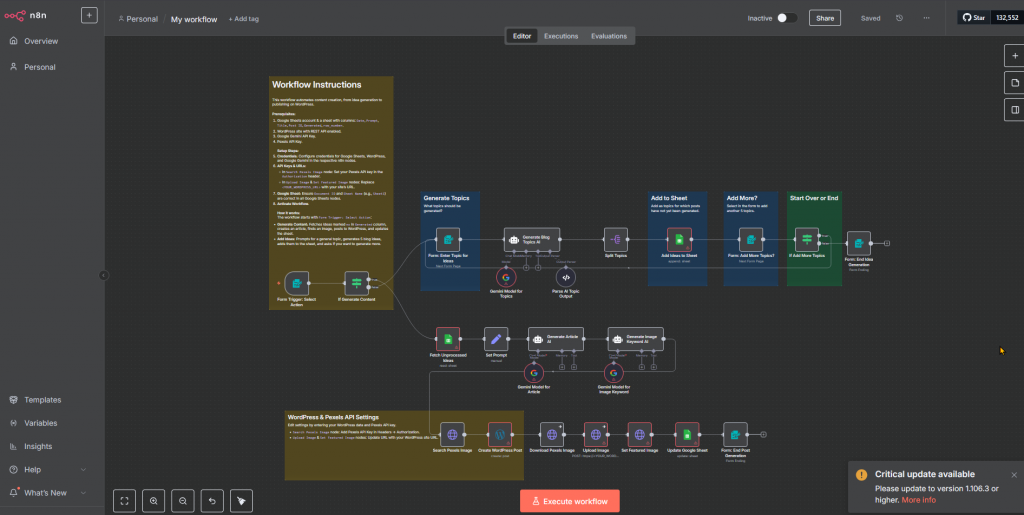
Task: Dismiss the Critical update notification
Action: coord(1013,475)
